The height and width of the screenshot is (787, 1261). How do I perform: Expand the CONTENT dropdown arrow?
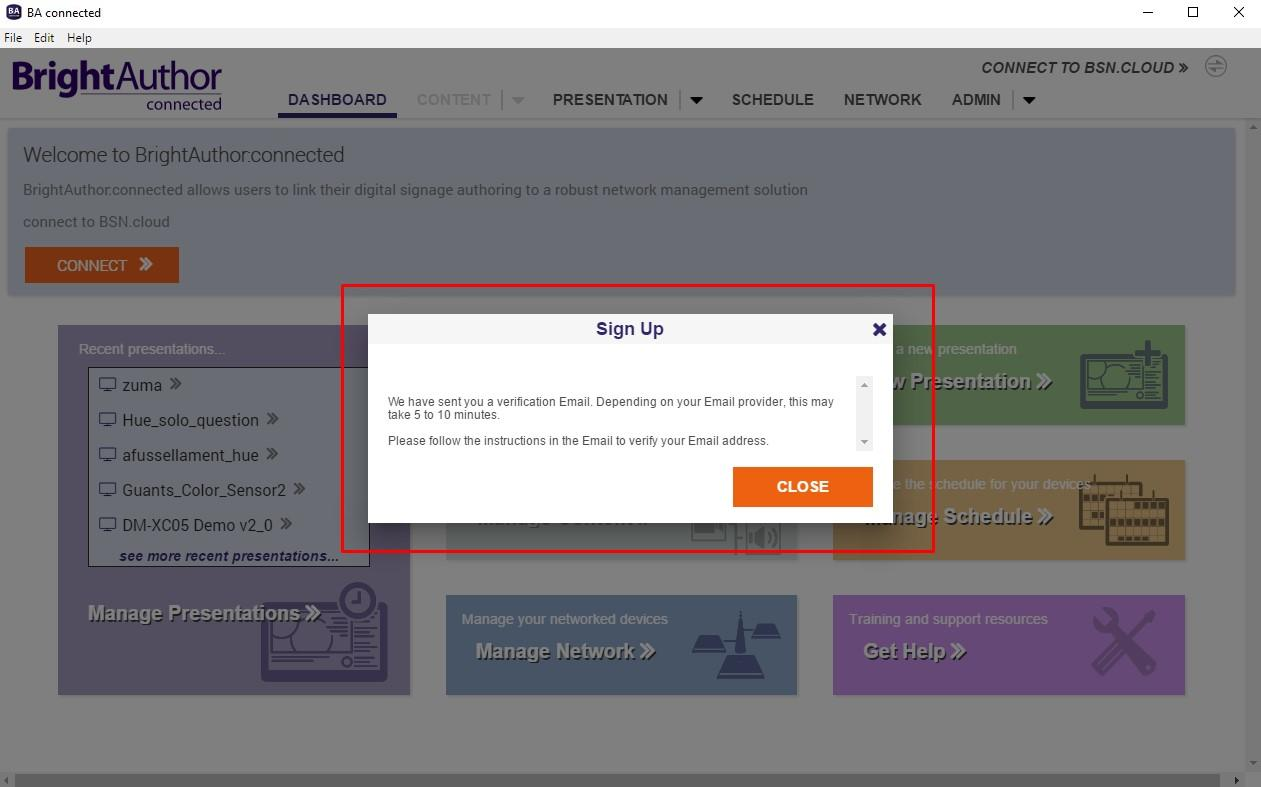click(518, 100)
